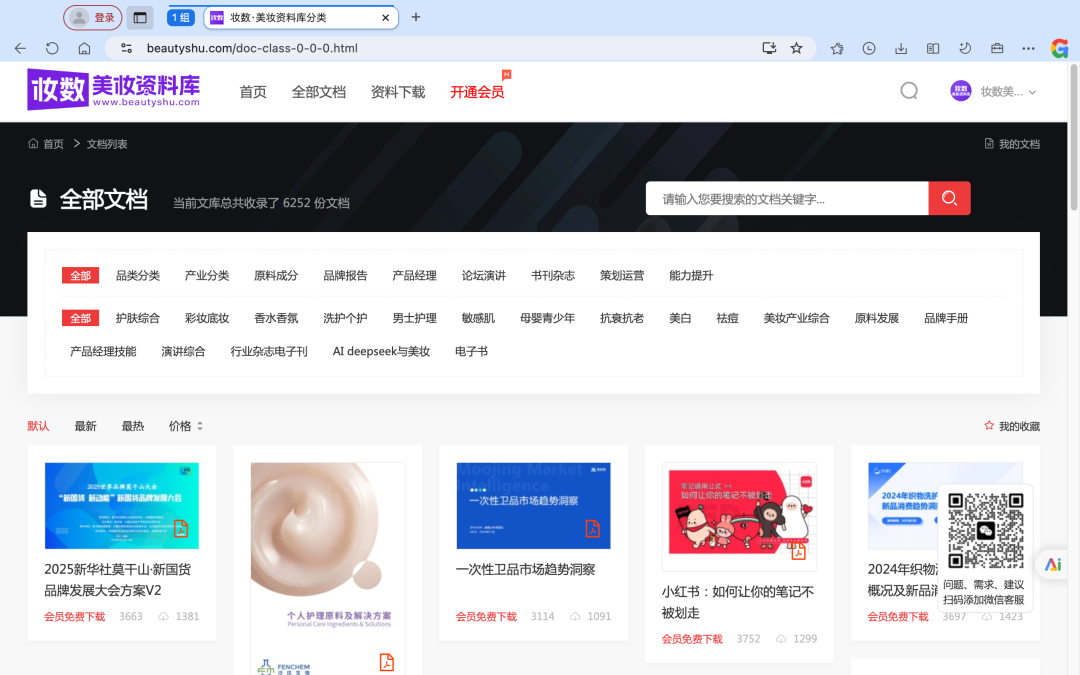Click the 妆数 美妆资料库 logo

(x=114, y=89)
